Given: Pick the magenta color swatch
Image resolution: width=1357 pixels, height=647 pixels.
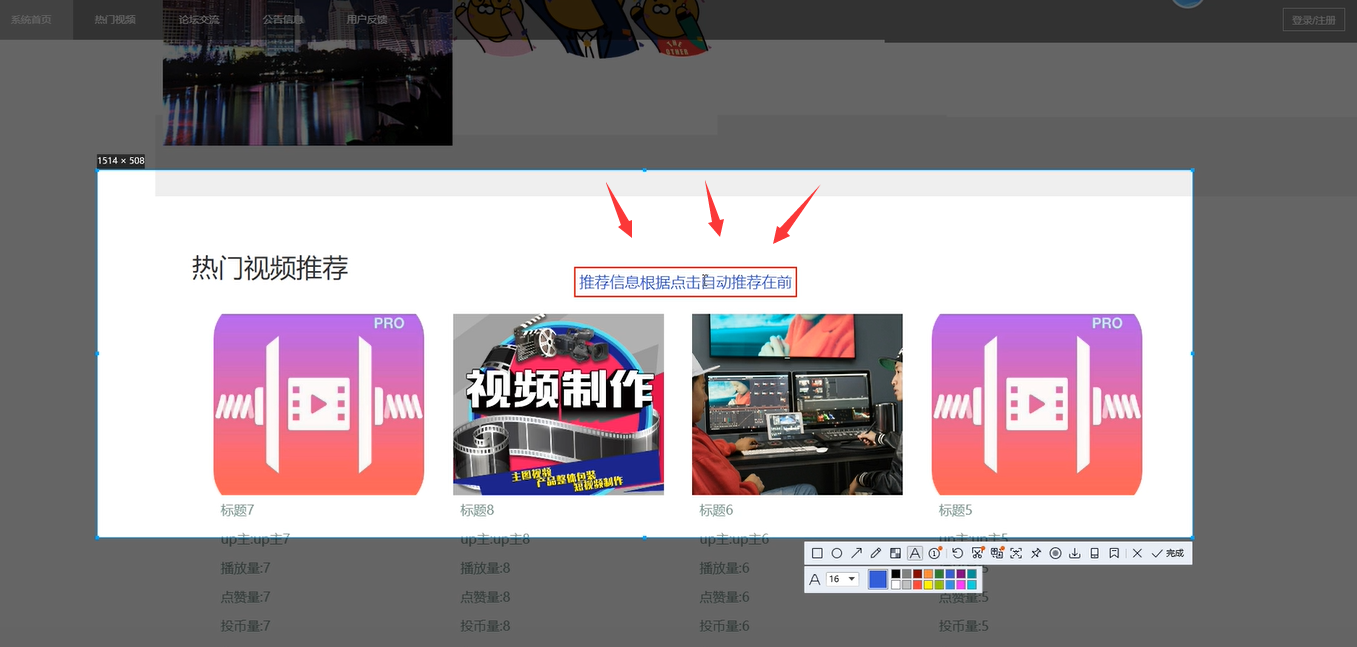Looking at the screenshot, I should point(961,585).
